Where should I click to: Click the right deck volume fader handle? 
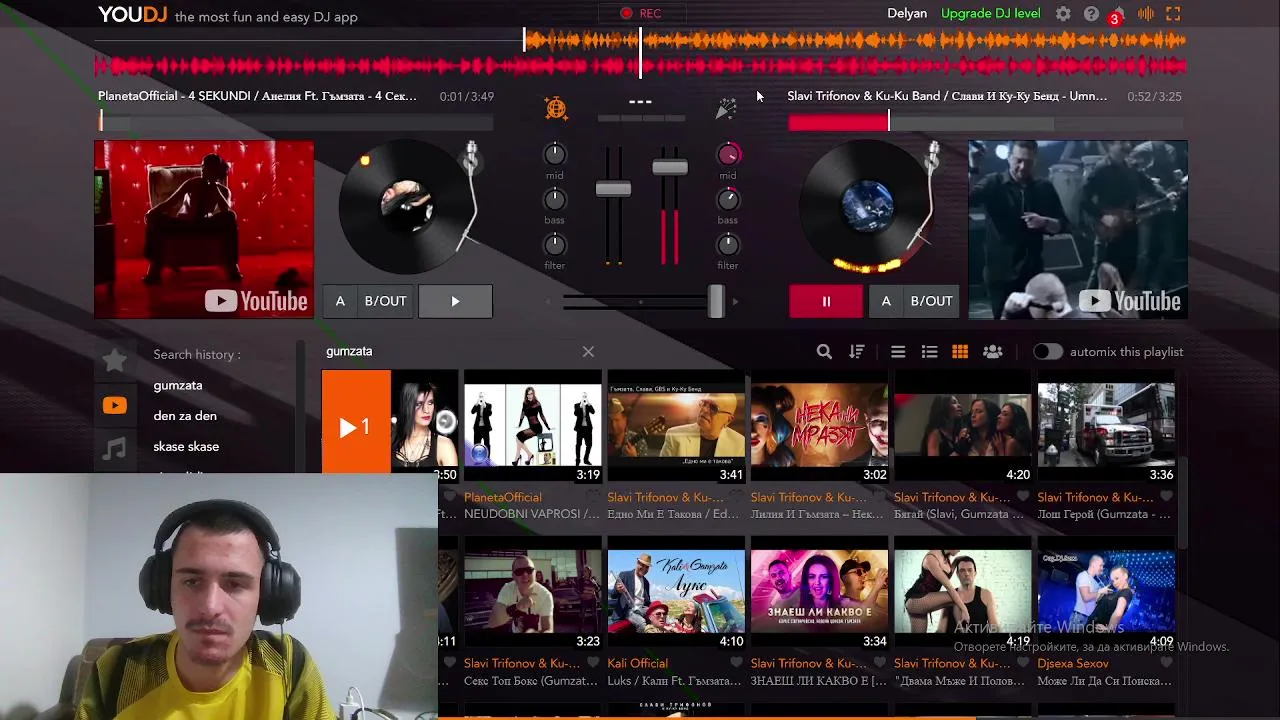click(670, 167)
